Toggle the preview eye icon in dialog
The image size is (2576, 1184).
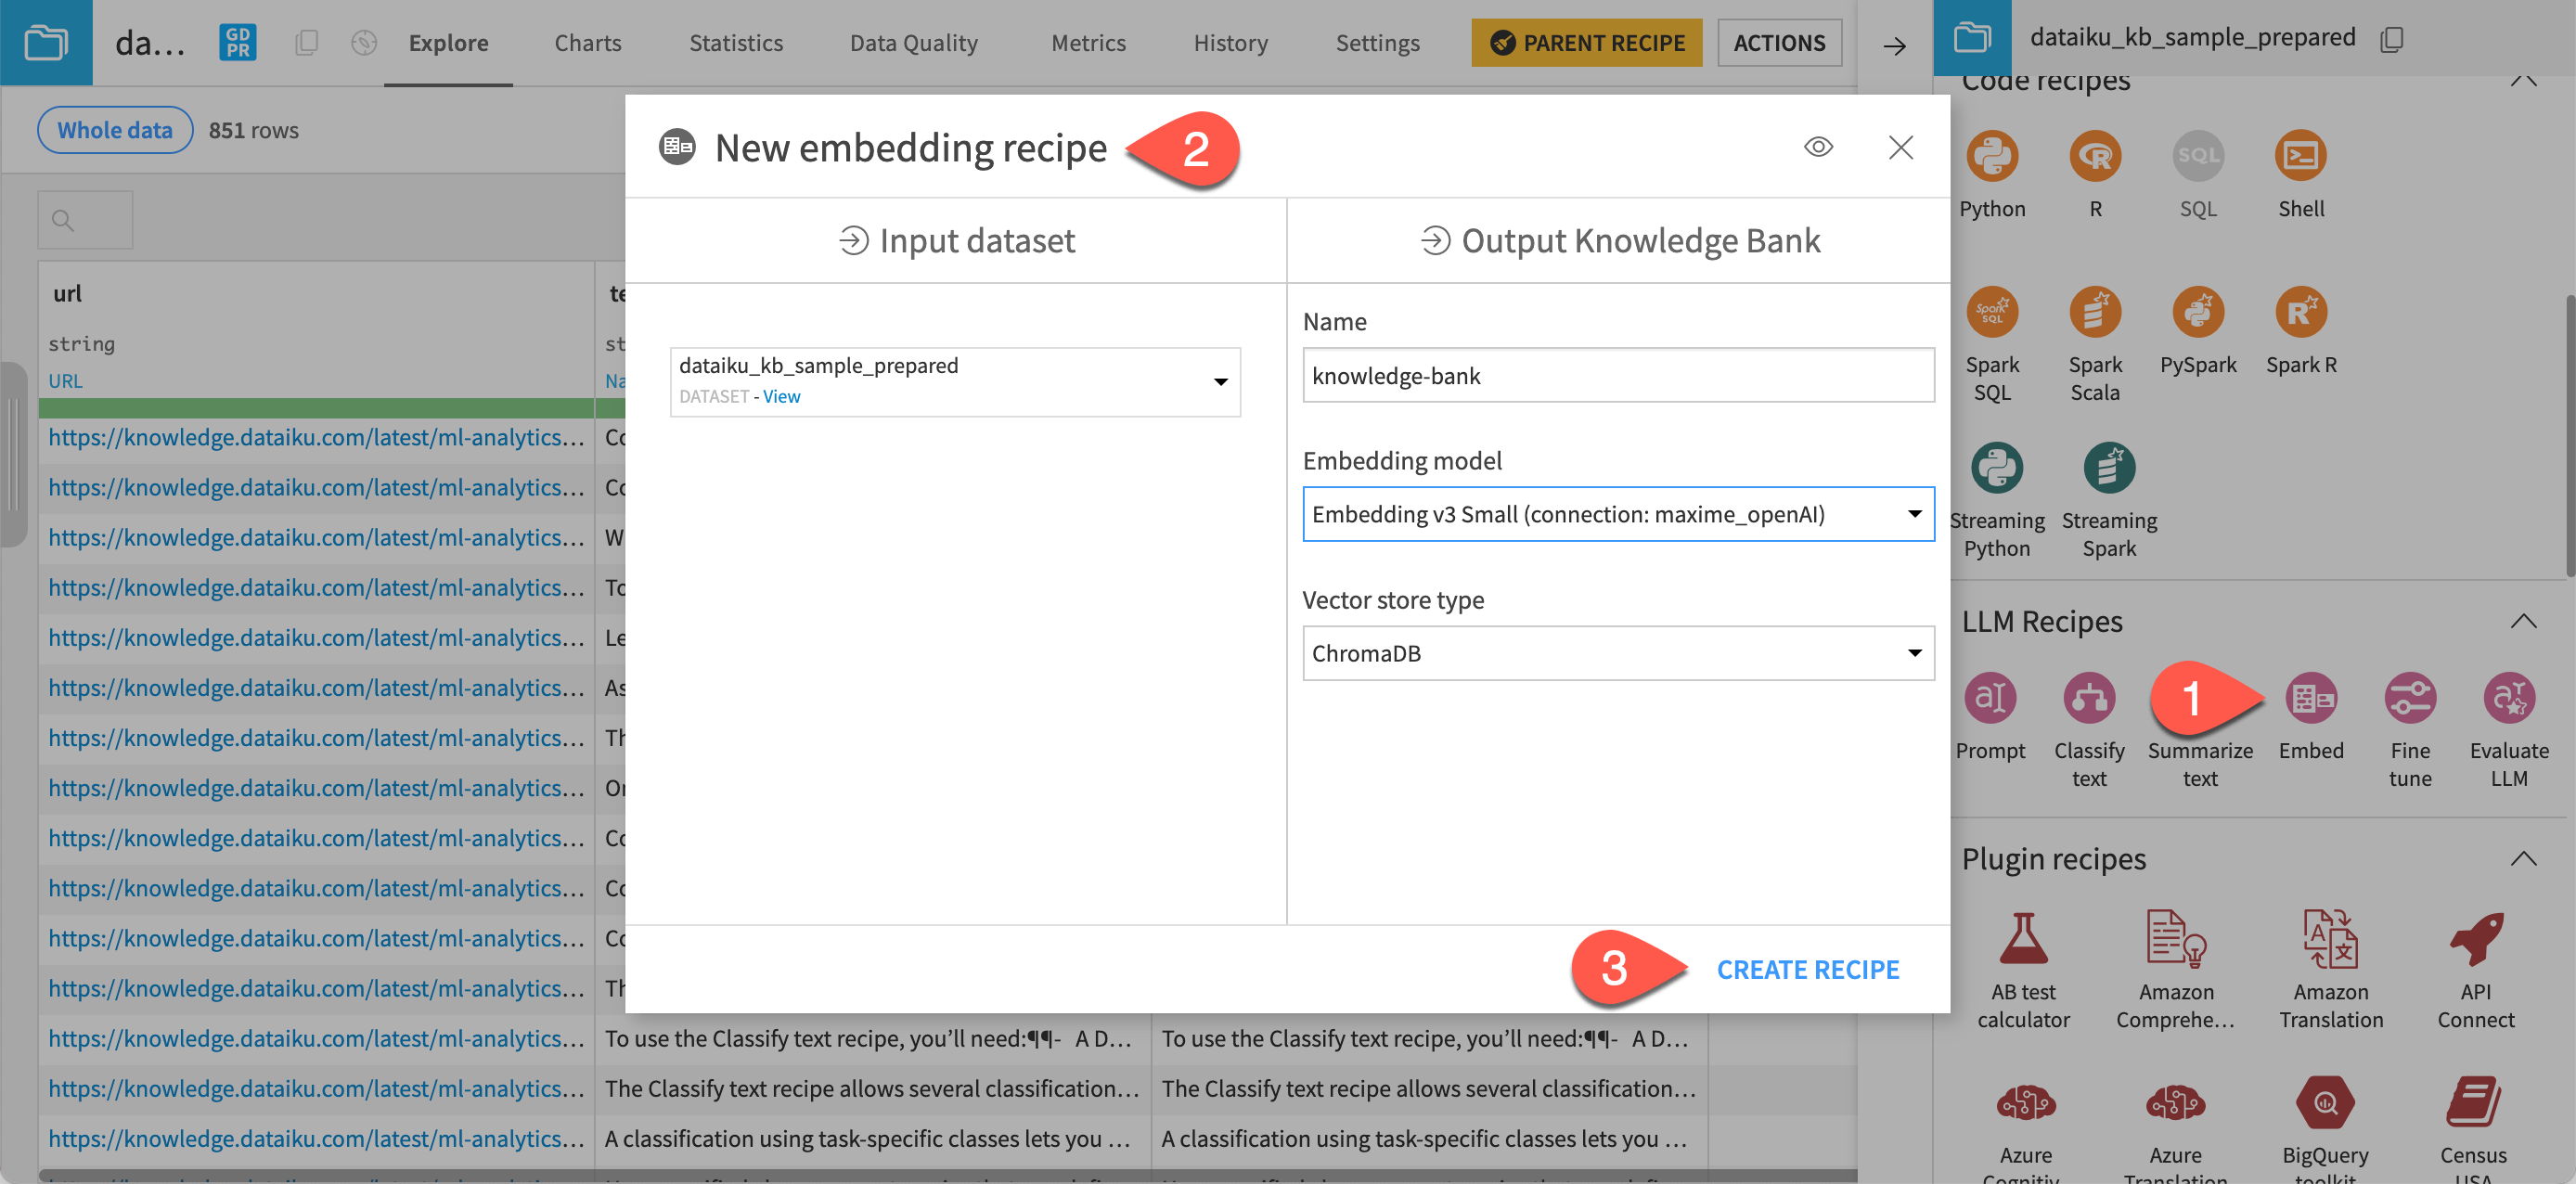pos(1817,147)
